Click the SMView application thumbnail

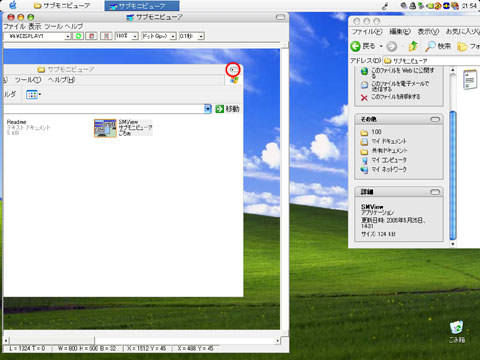(x=105, y=128)
